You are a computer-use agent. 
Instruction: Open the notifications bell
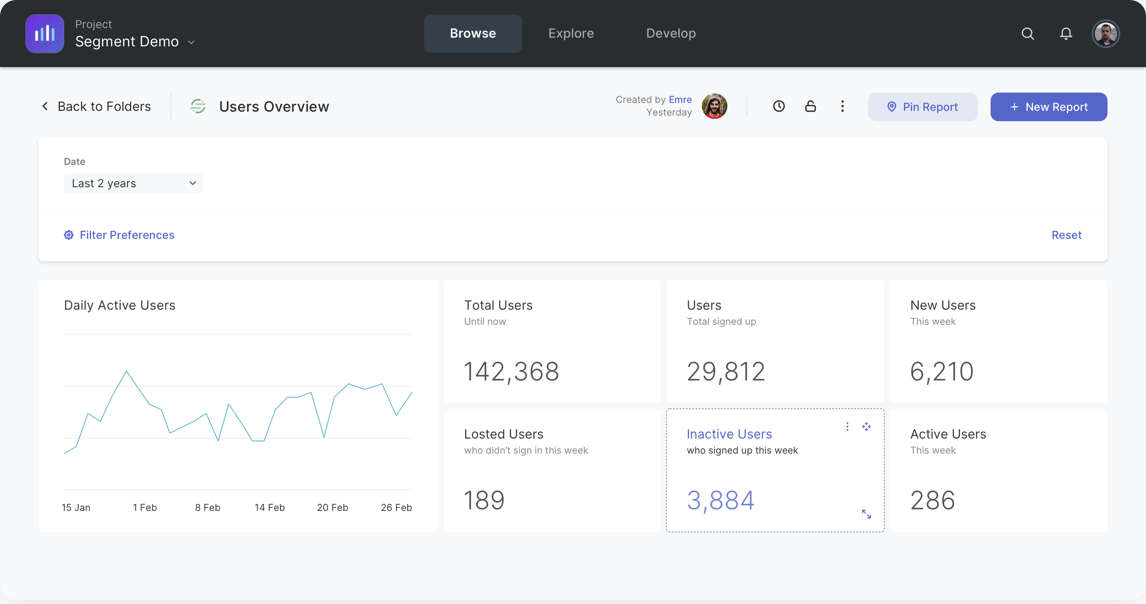1066,34
